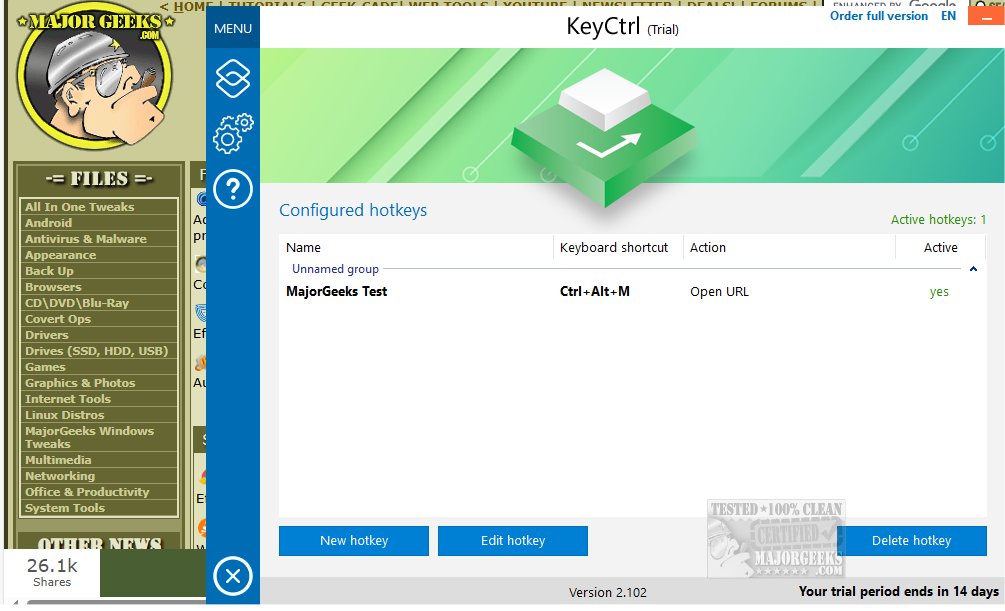The image size is (1005, 611).
Task: Click the Active hotkeys: 1 label
Action: pos(938,220)
